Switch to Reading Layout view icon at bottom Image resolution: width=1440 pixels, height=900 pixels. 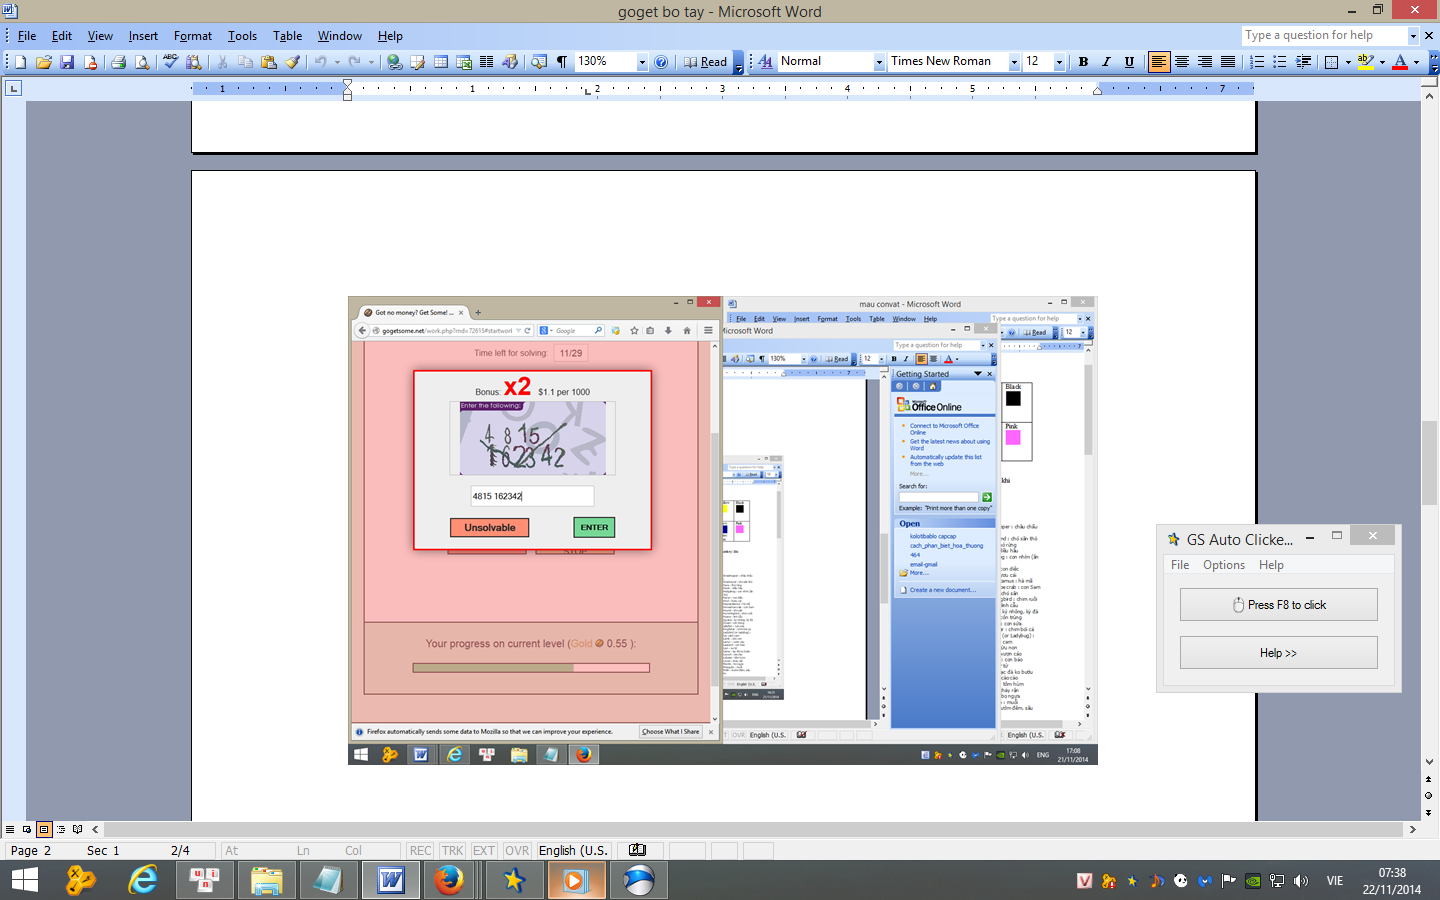pyautogui.click(x=77, y=829)
